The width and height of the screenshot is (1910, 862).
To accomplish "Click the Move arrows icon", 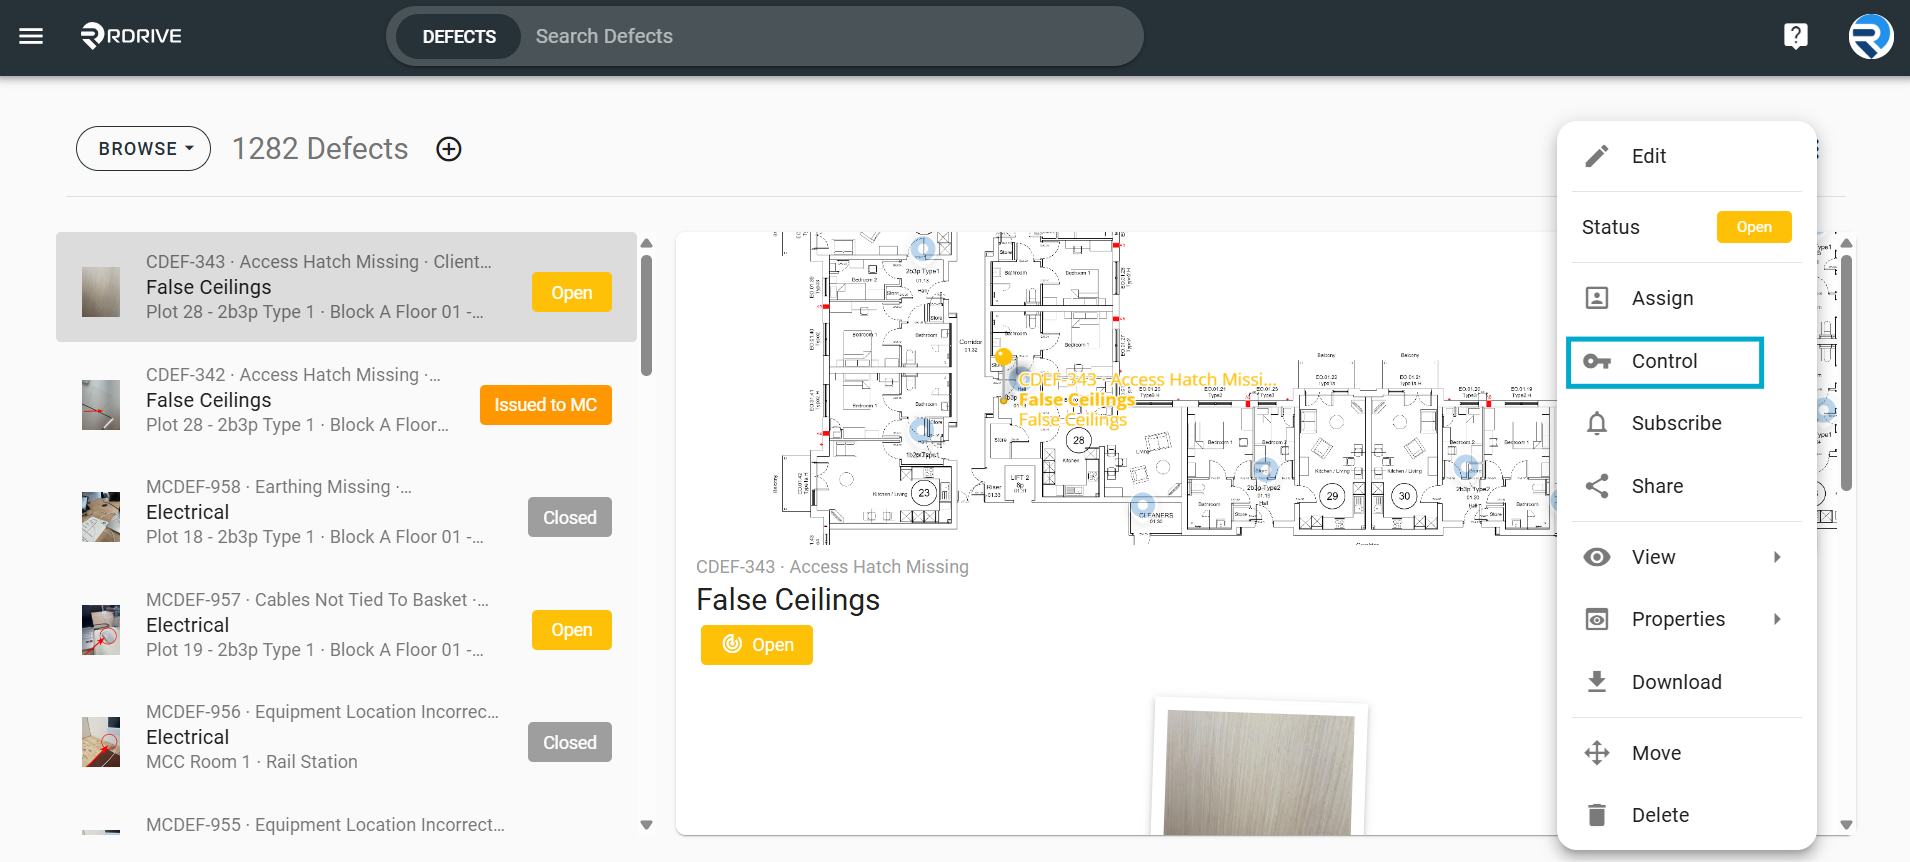I will 1597,753.
